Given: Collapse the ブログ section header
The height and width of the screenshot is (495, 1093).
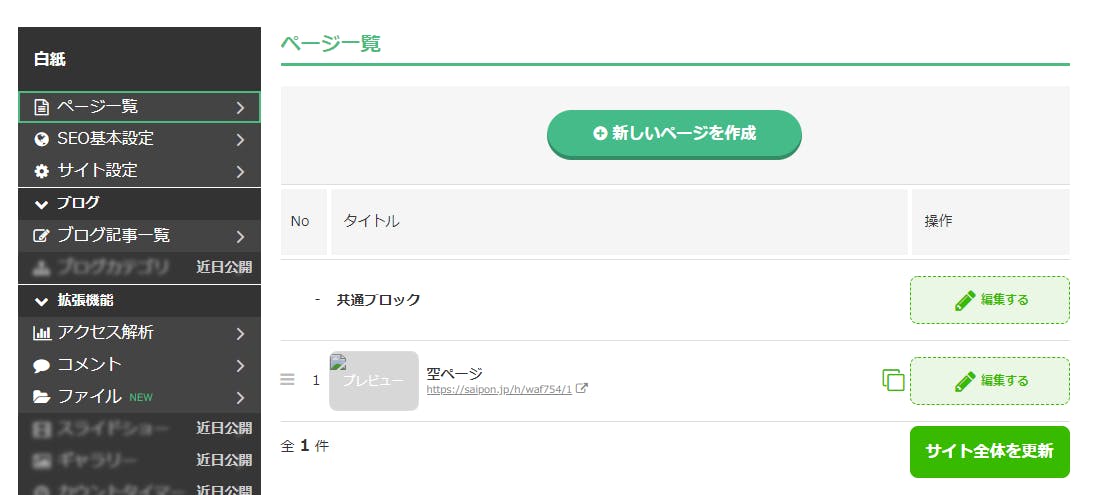Looking at the screenshot, I should point(67,203).
